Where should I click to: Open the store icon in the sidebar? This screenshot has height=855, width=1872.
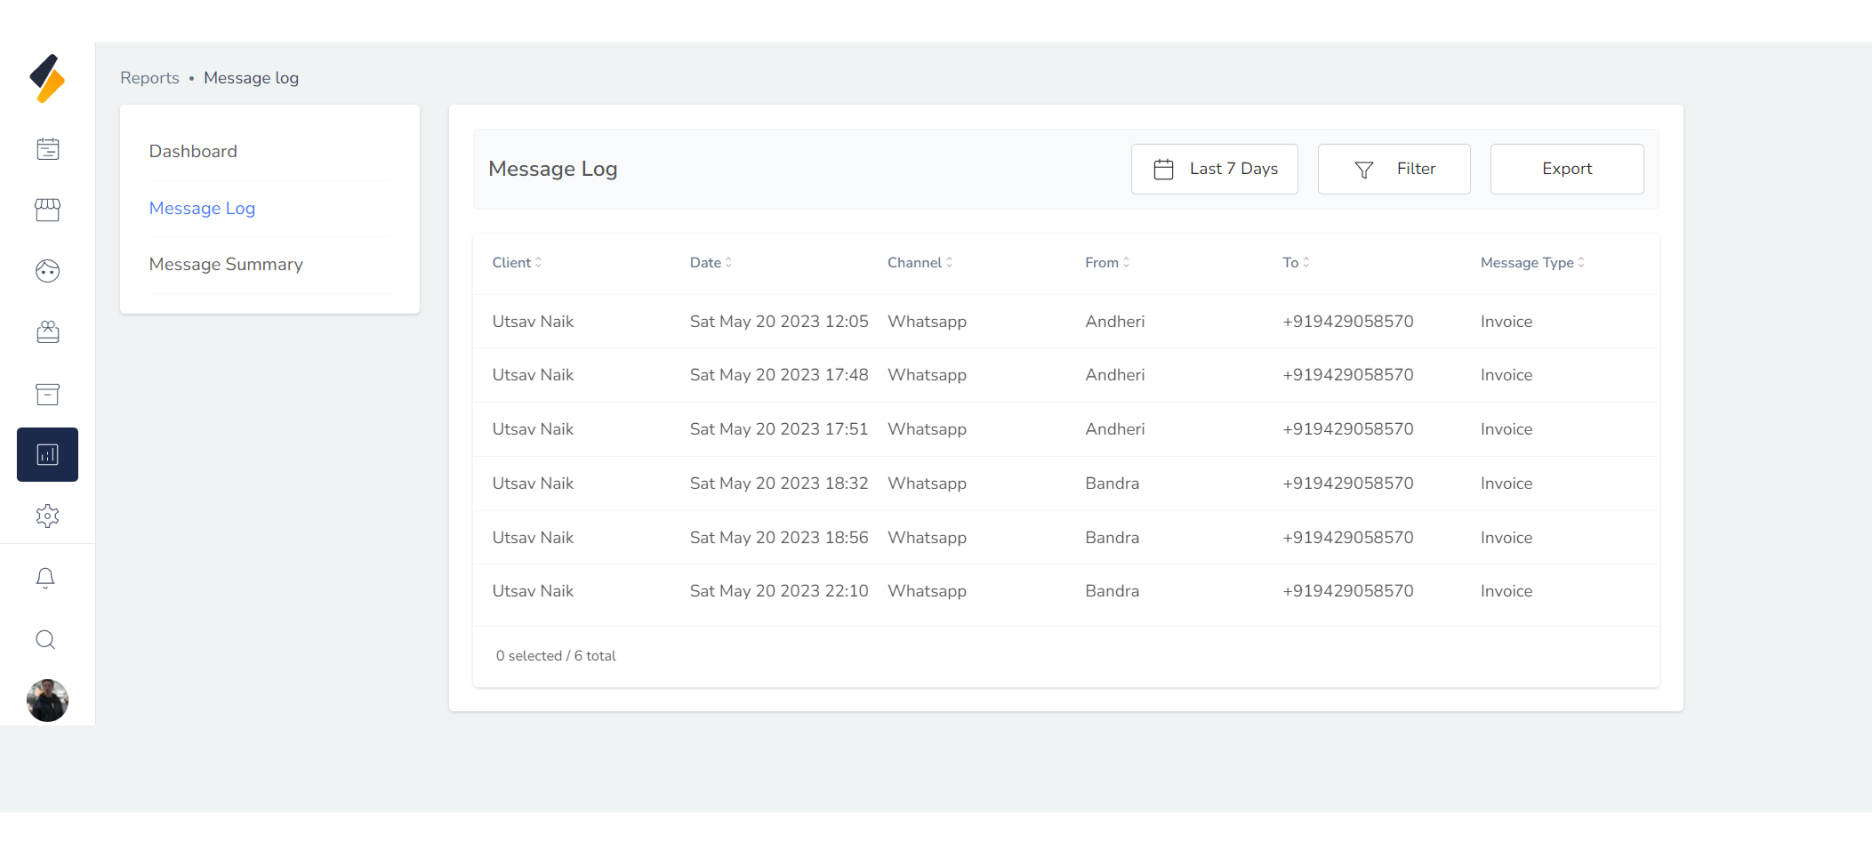click(47, 210)
